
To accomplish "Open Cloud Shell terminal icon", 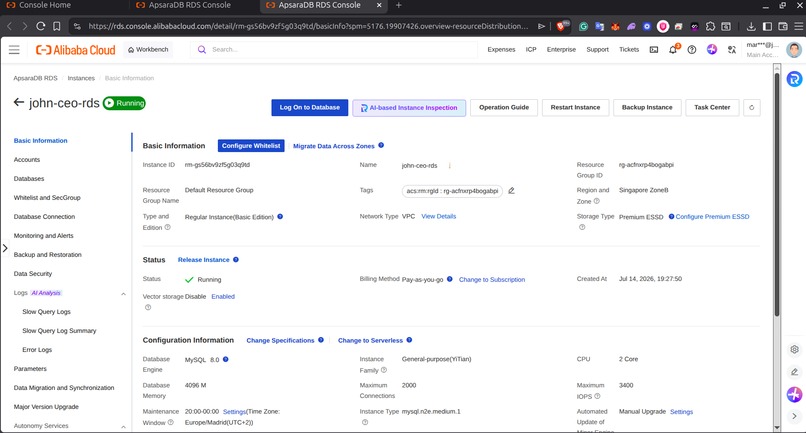I will (654, 49).
